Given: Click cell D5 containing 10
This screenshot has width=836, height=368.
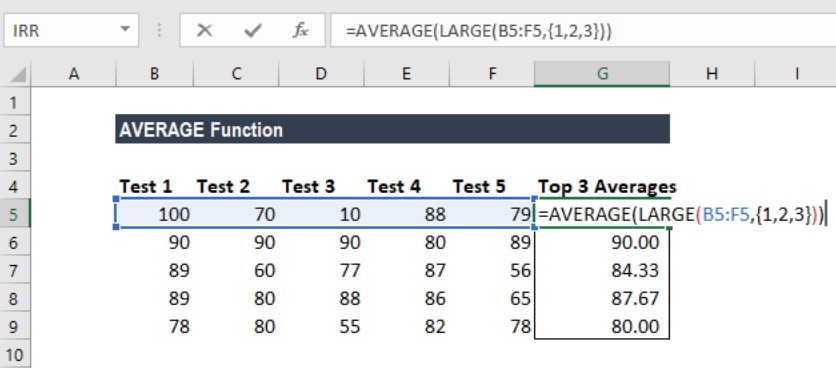Looking at the screenshot, I should pos(321,214).
